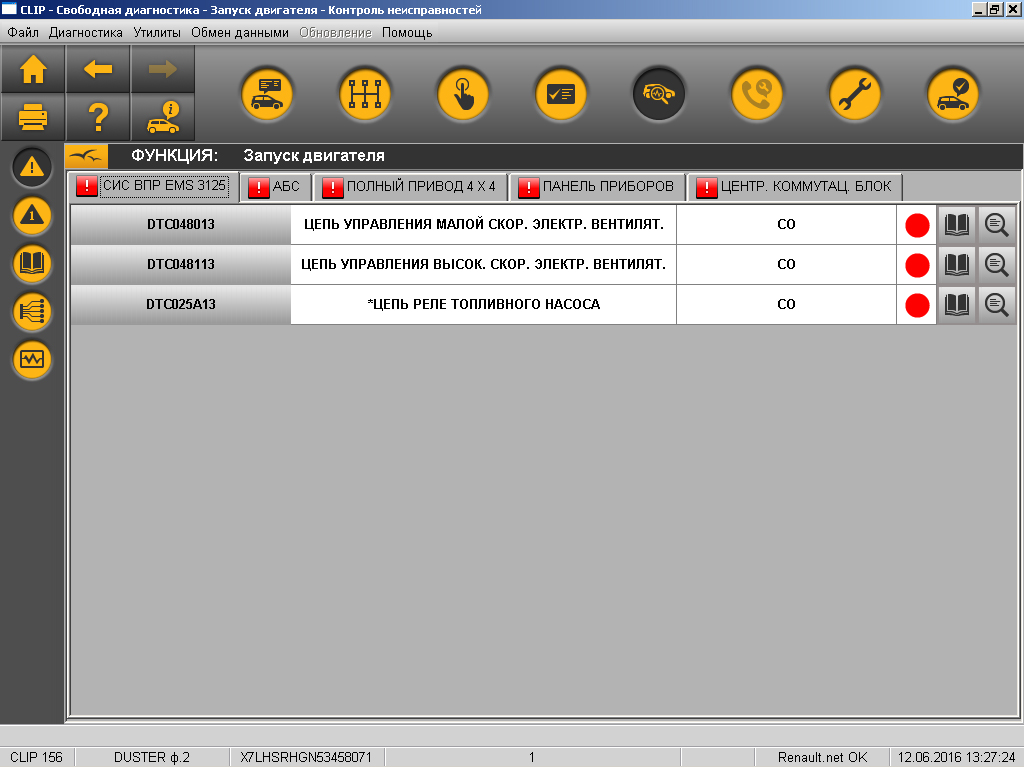Open the Файл menu

(x=23, y=33)
